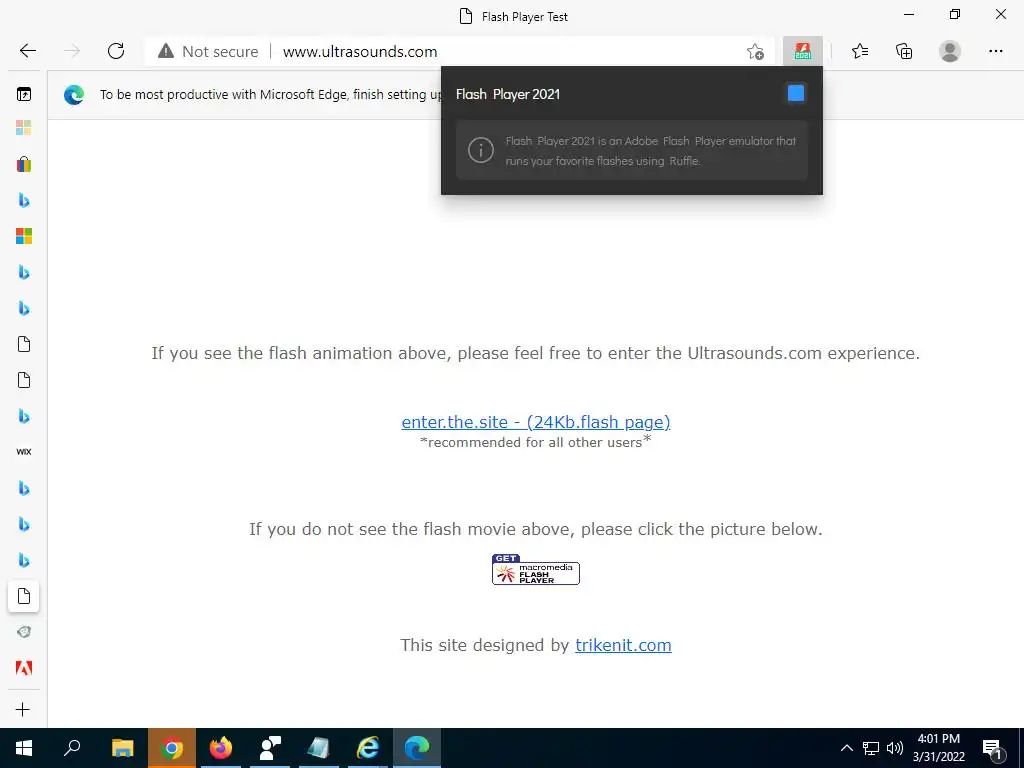Click the Flash Player 2021 popup title
1024x768 pixels.
point(507,94)
